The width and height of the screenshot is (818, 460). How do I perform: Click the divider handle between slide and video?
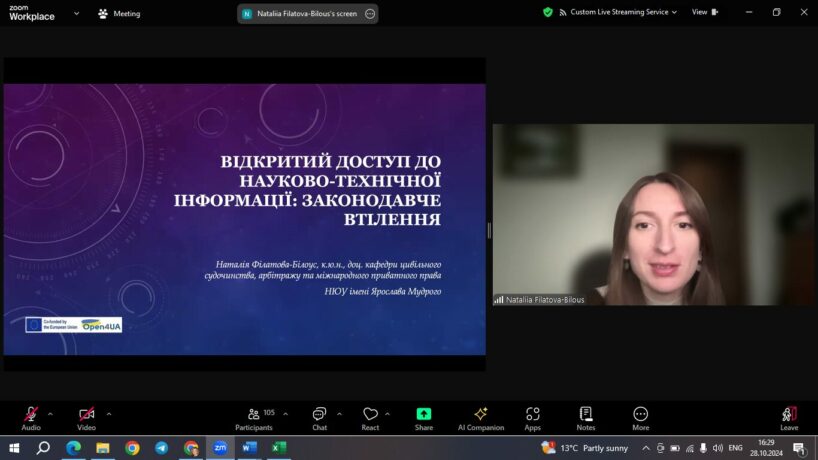point(489,230)
